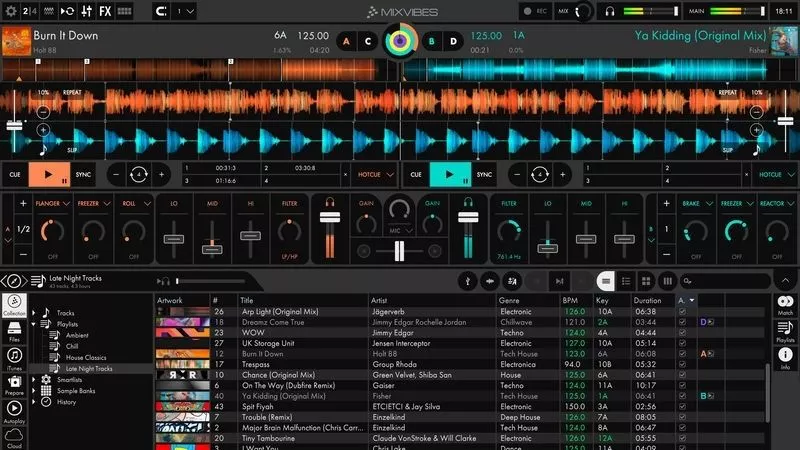Click the left deck CUE button
The width and height of the screenshot is (800, 450).
point(15,174)
